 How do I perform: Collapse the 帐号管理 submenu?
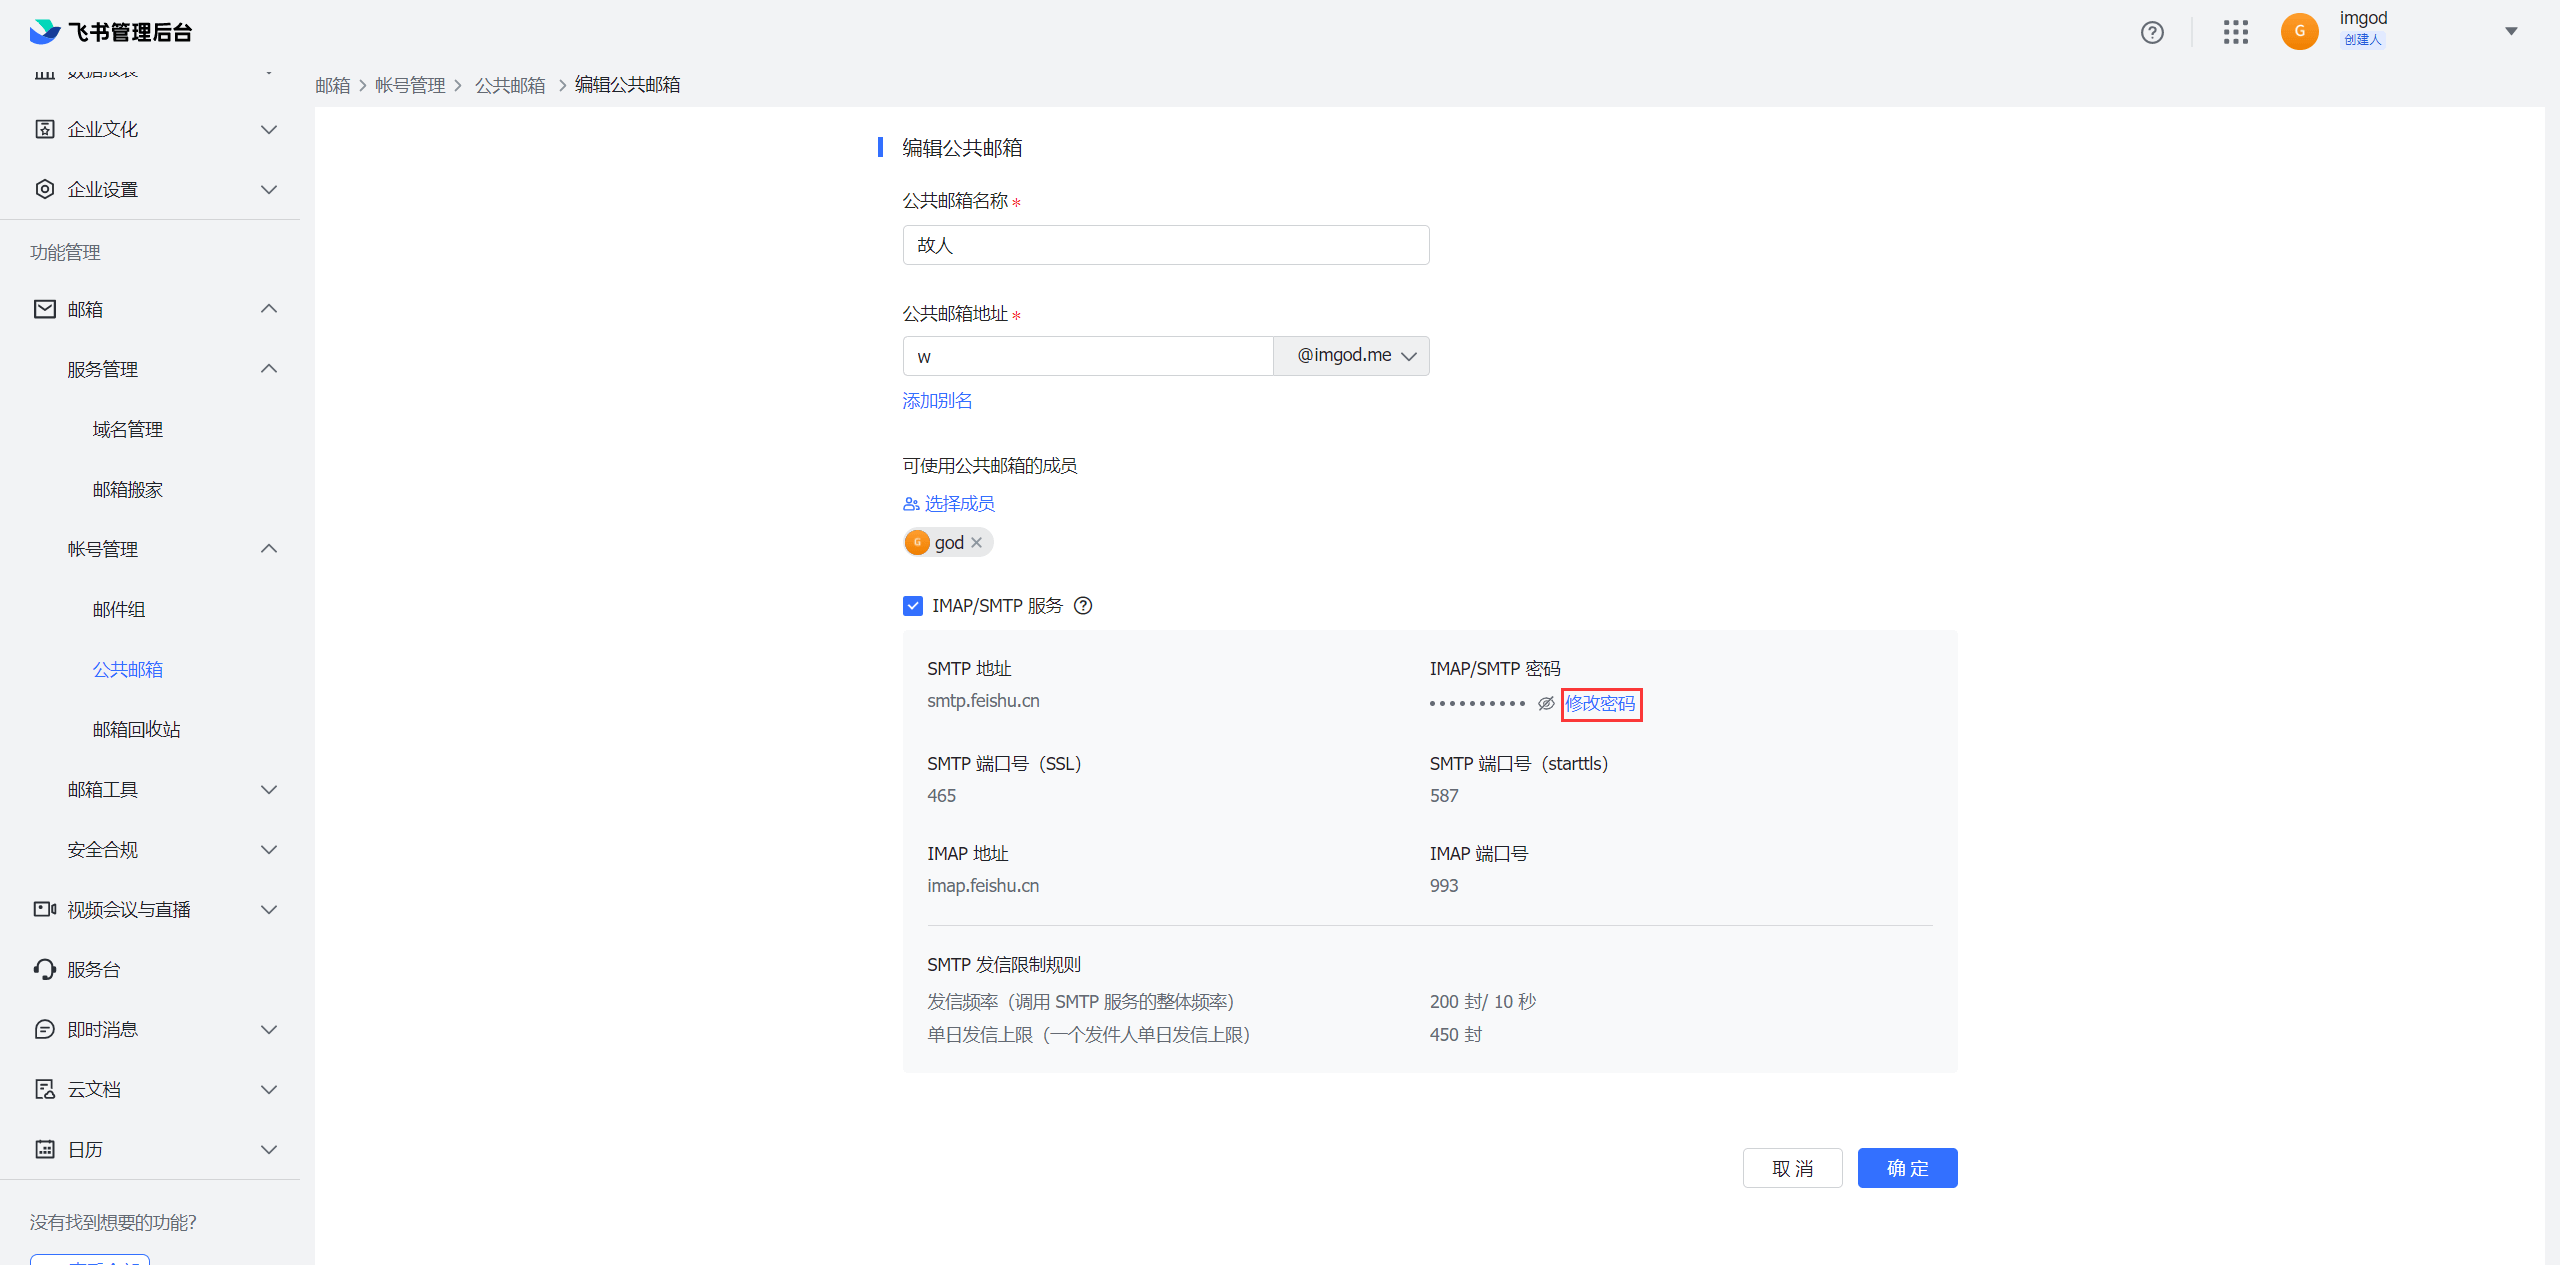click(268, 549)
